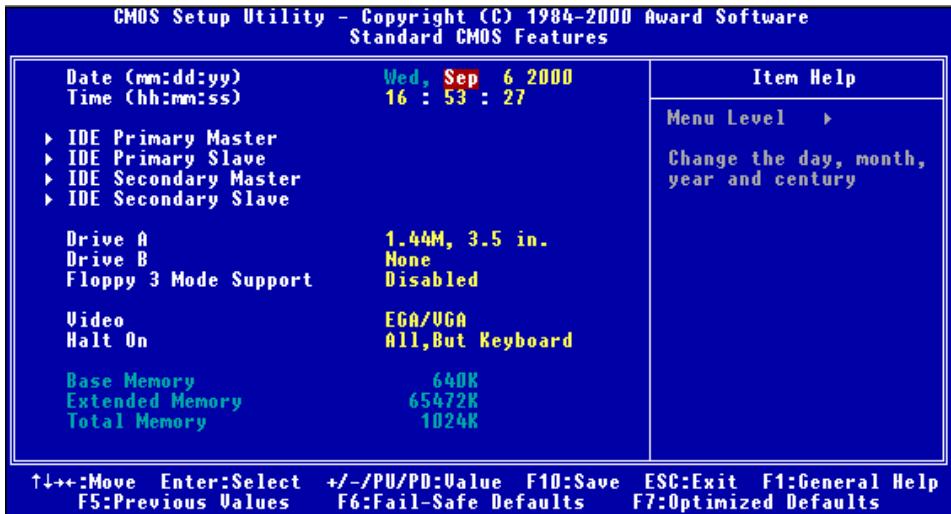951x514 pixels.
Task: Click the Enter:Select hint
Action: coord(230,482)
